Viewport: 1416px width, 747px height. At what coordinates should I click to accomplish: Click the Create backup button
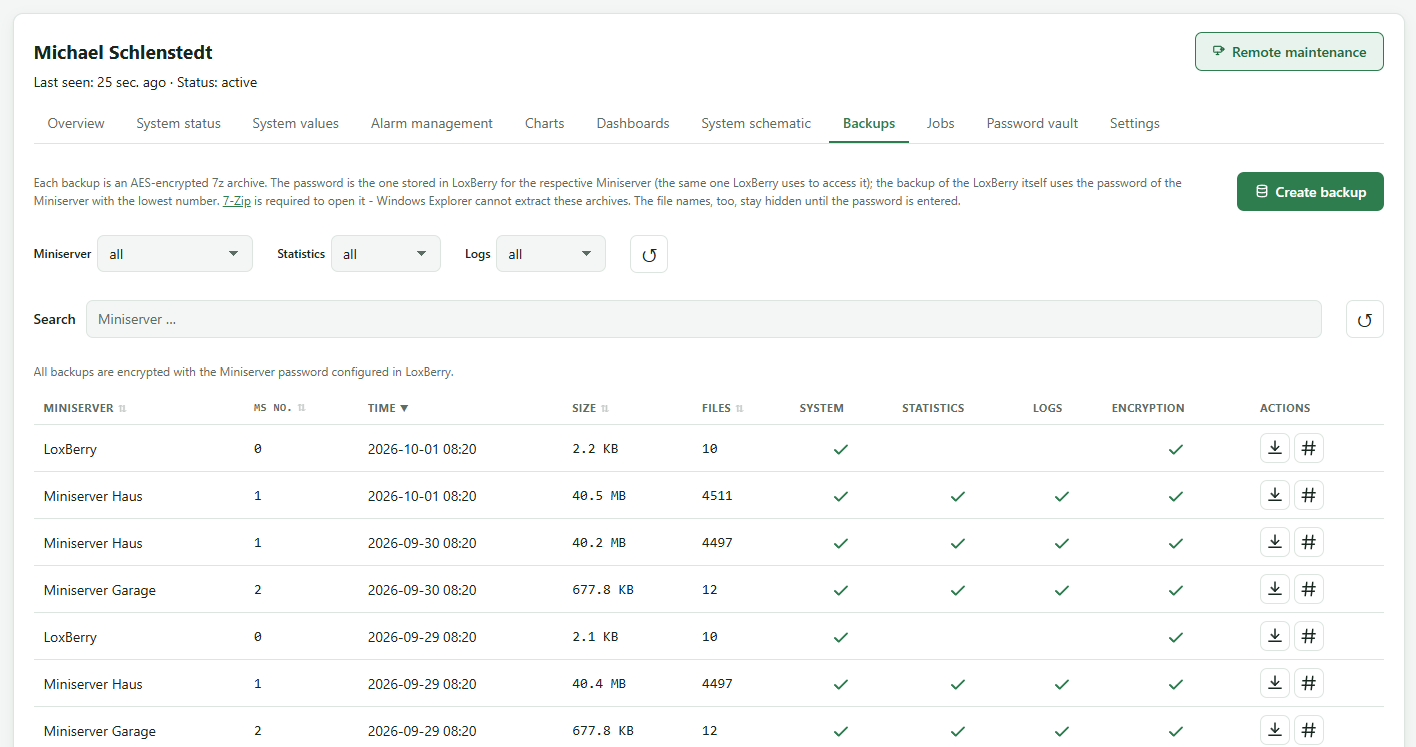coord(1310,192)
